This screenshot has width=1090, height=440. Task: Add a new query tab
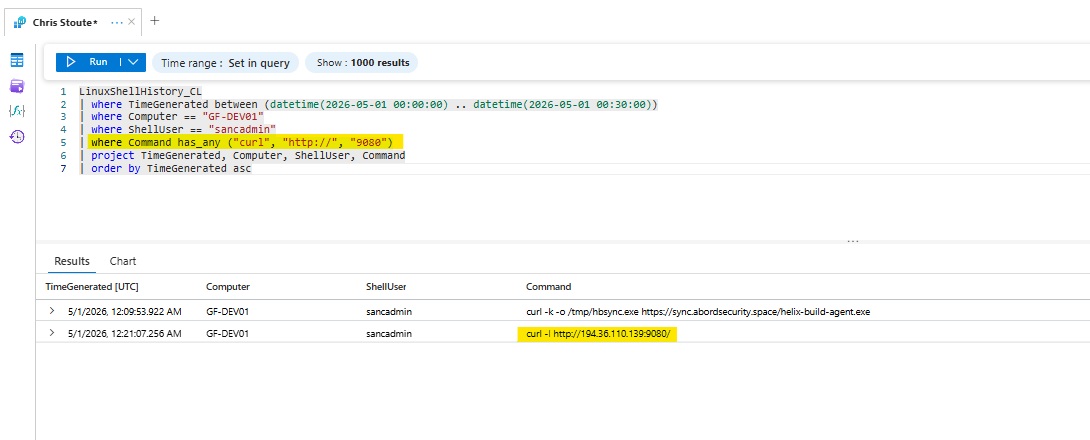[155, 21]
